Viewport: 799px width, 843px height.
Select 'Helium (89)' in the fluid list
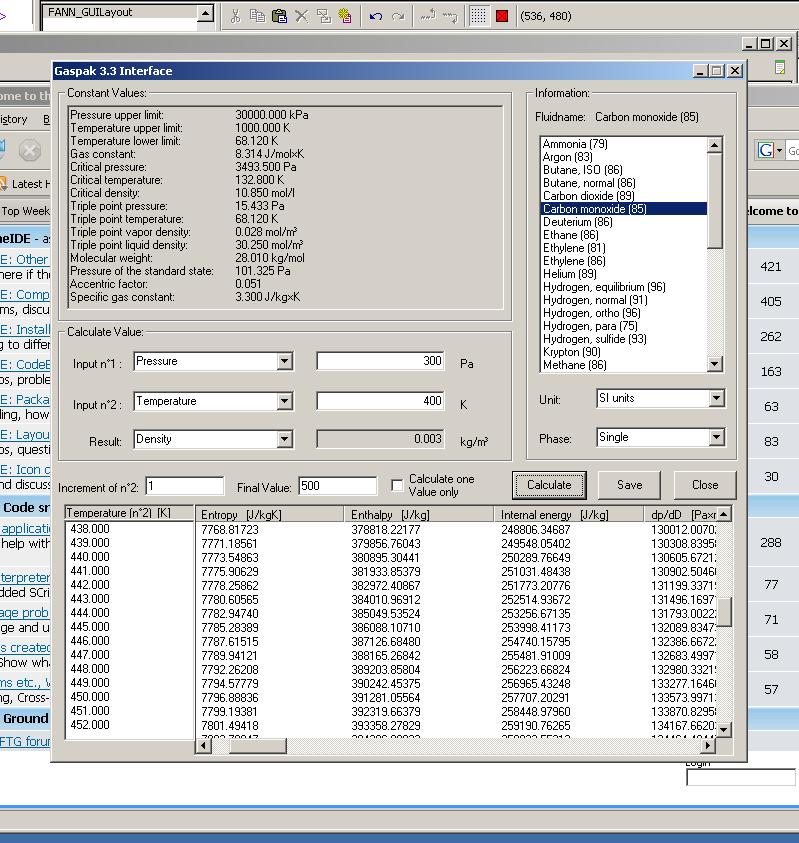[x=569, y=274]
